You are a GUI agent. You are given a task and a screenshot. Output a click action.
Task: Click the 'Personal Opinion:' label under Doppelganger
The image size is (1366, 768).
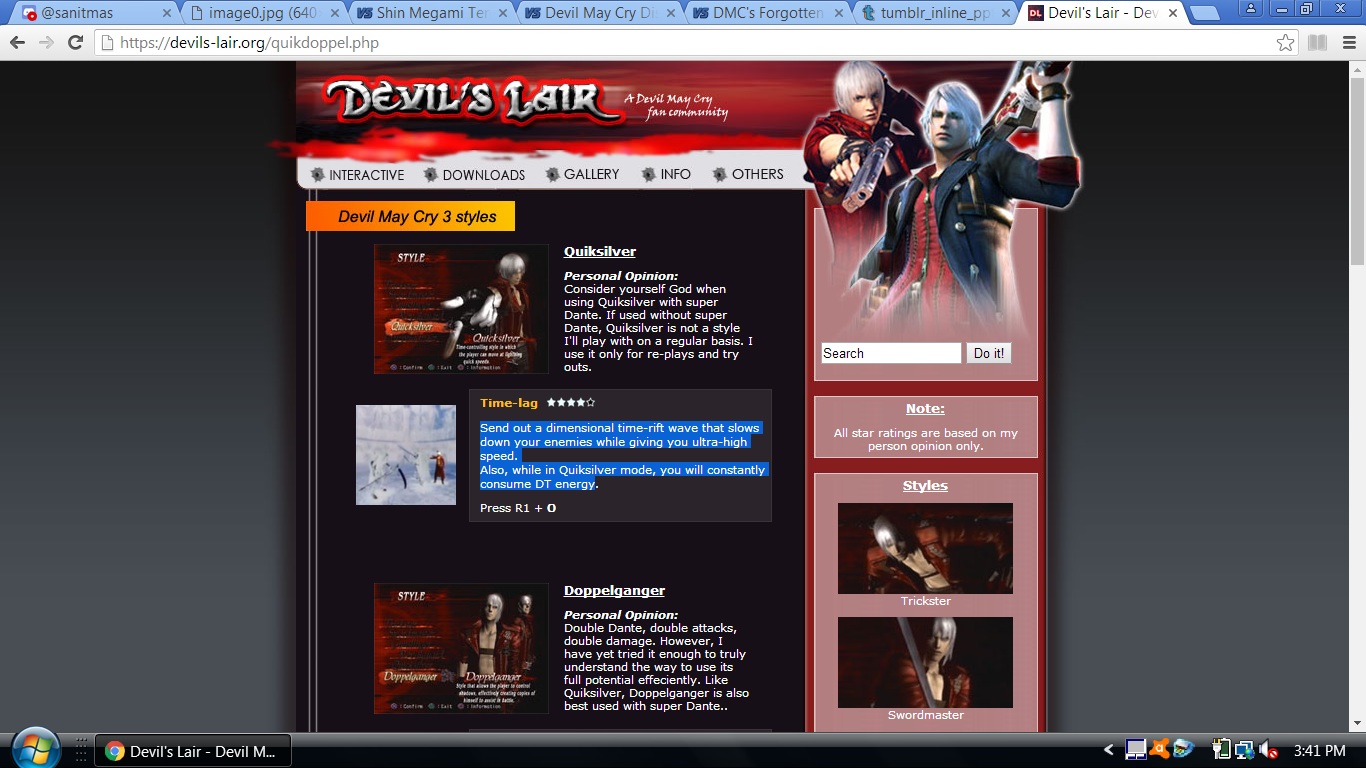pyautogui.click(x=621, y=615)
